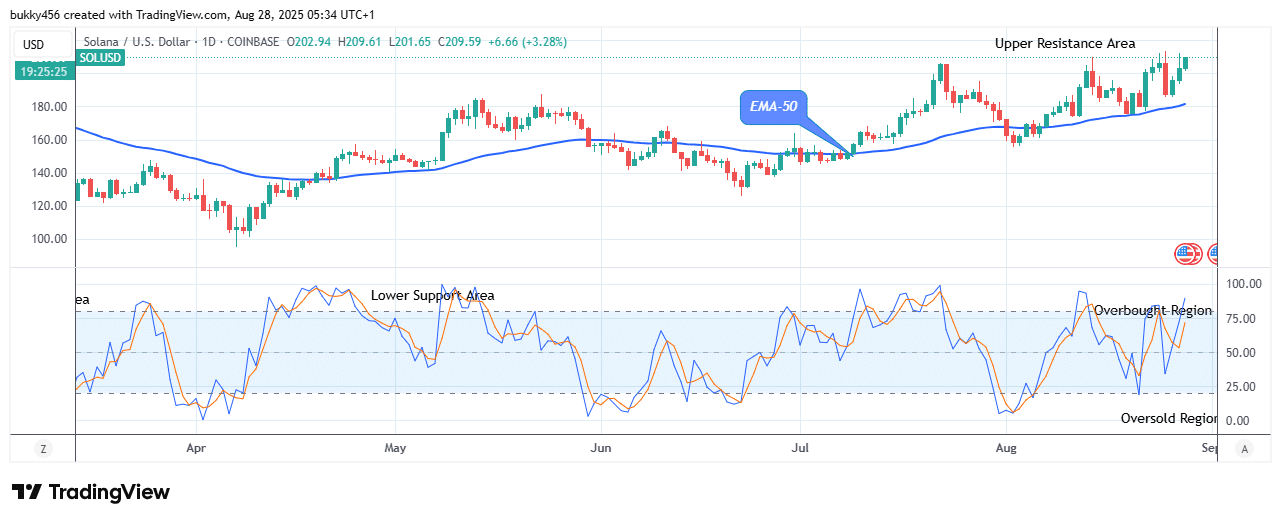This screenshot has width=1281, height=522.
Task: Select the Overbought Region annotation
Action: pos(1153,311)
